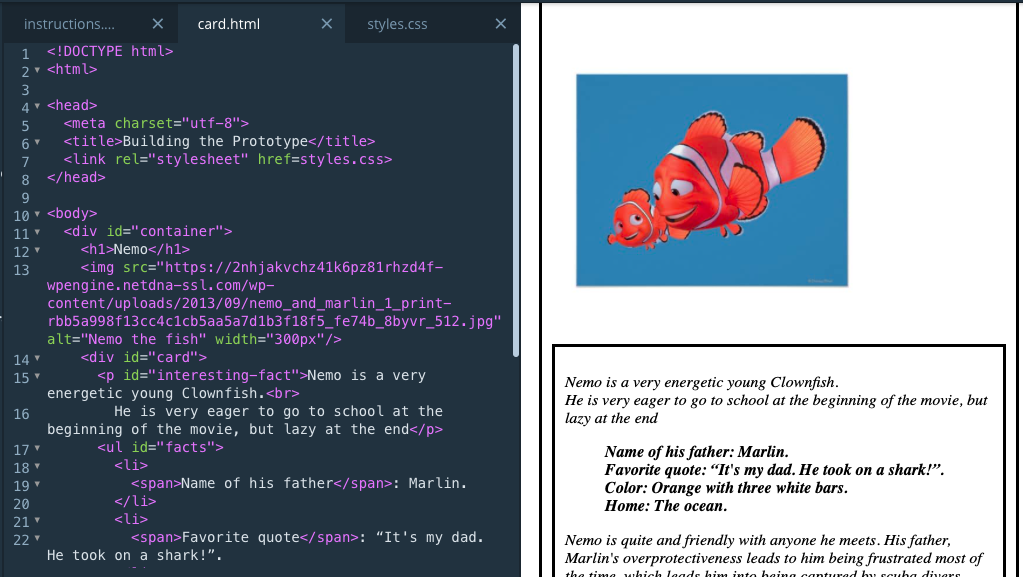1023x577 pixels.
Task: Fold the Favorite quote span on line 22
Action: tap(37, 538)
